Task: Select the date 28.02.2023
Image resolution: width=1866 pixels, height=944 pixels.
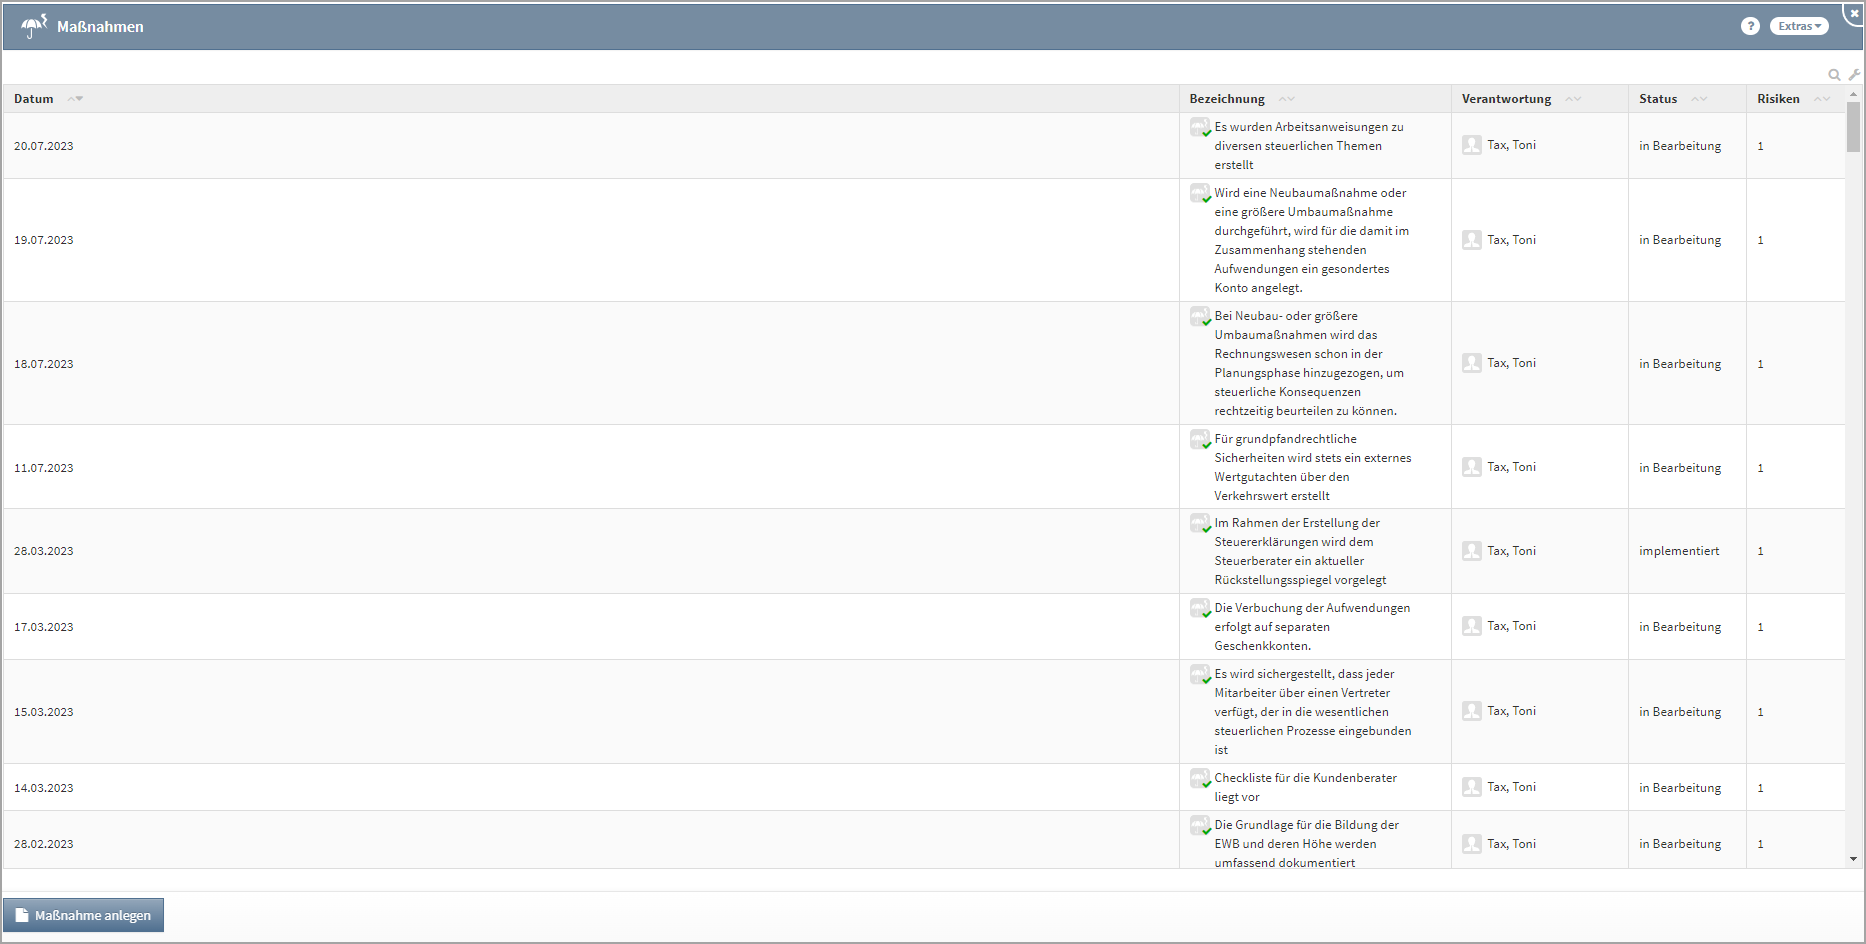Action: [x=44, y=844]
